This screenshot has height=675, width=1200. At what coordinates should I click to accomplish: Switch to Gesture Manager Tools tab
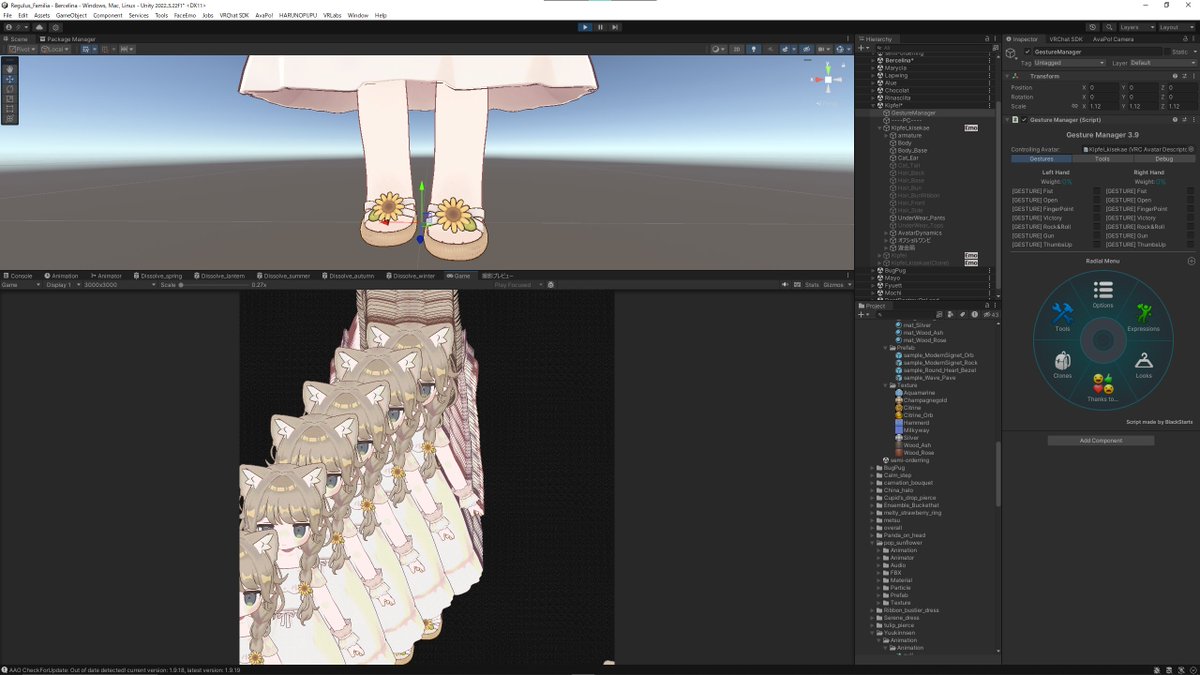(x=1102, y=158)
